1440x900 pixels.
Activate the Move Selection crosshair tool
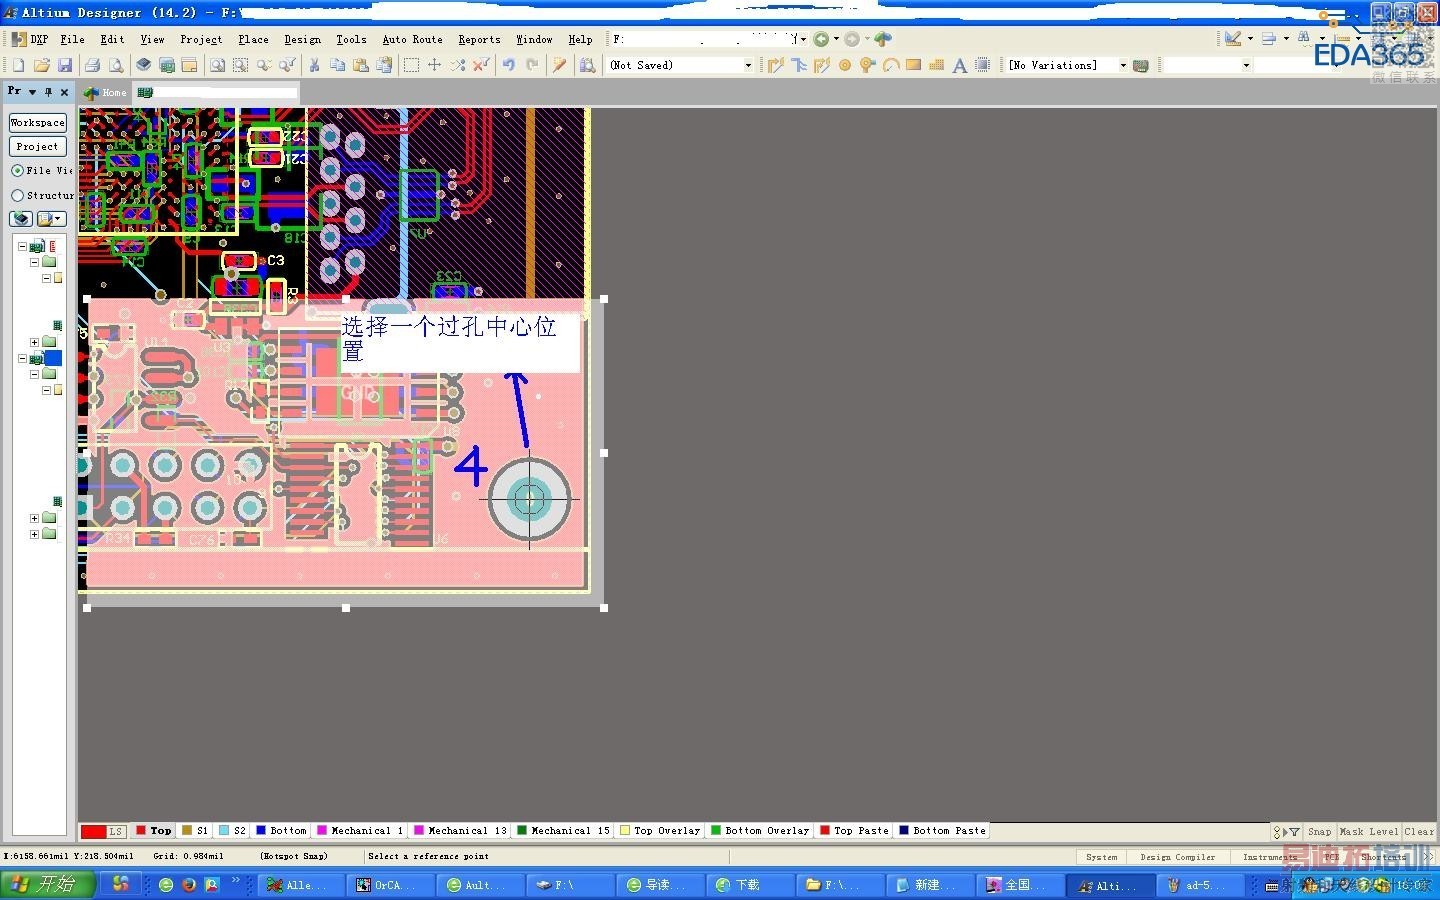[434, 65]
